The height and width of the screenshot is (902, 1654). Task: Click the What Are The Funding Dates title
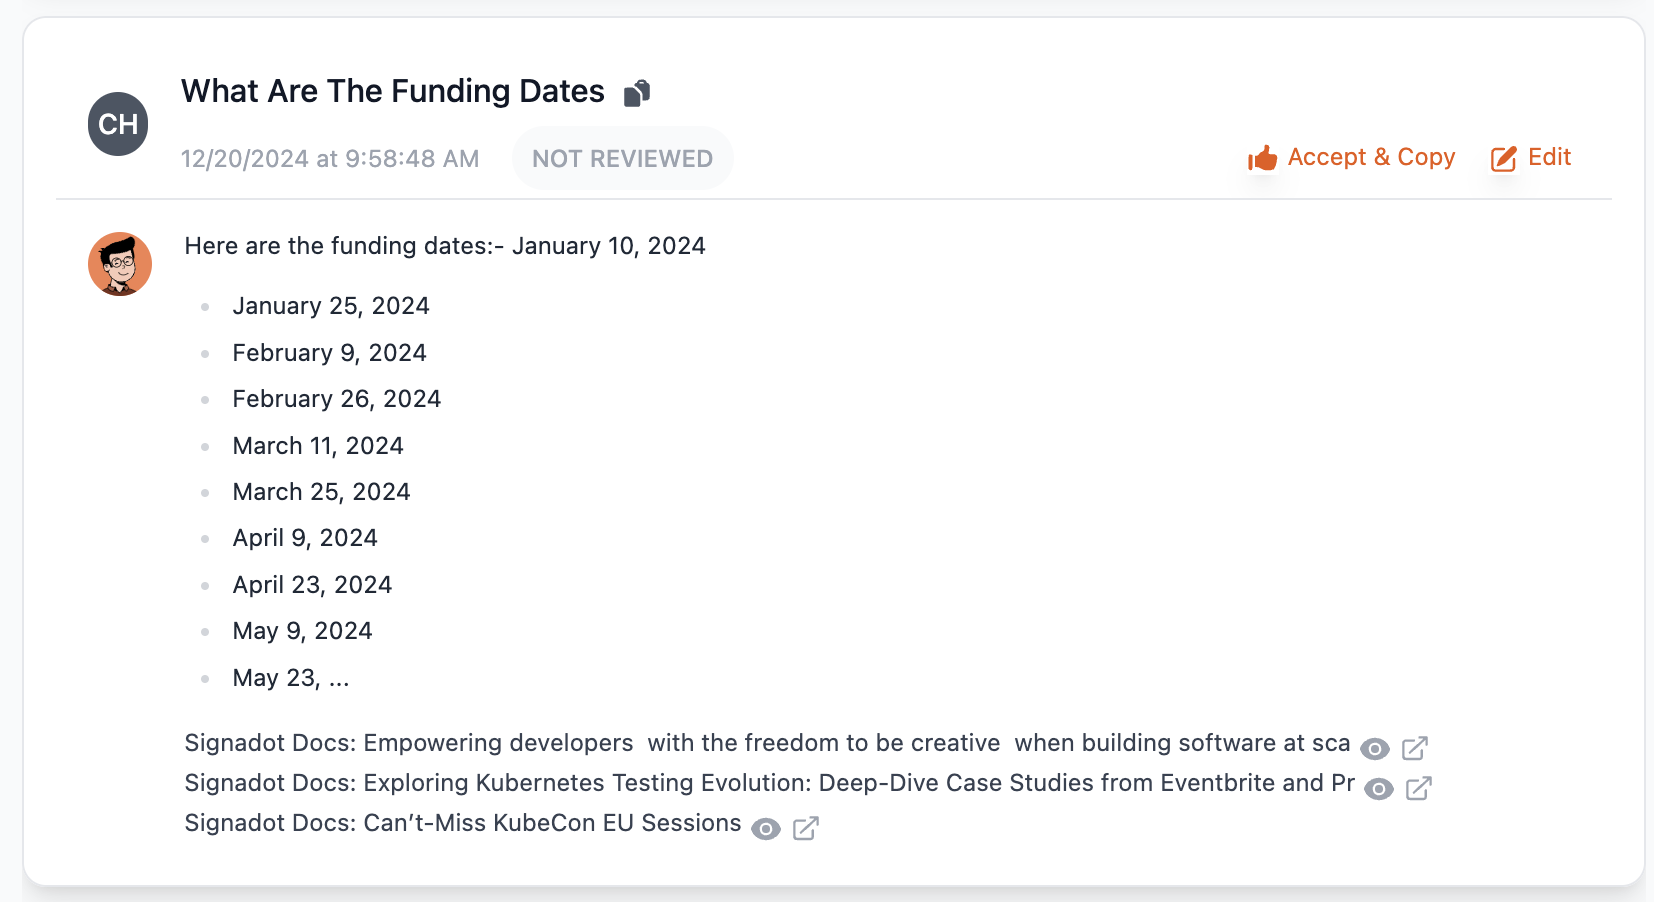point(392,91)
